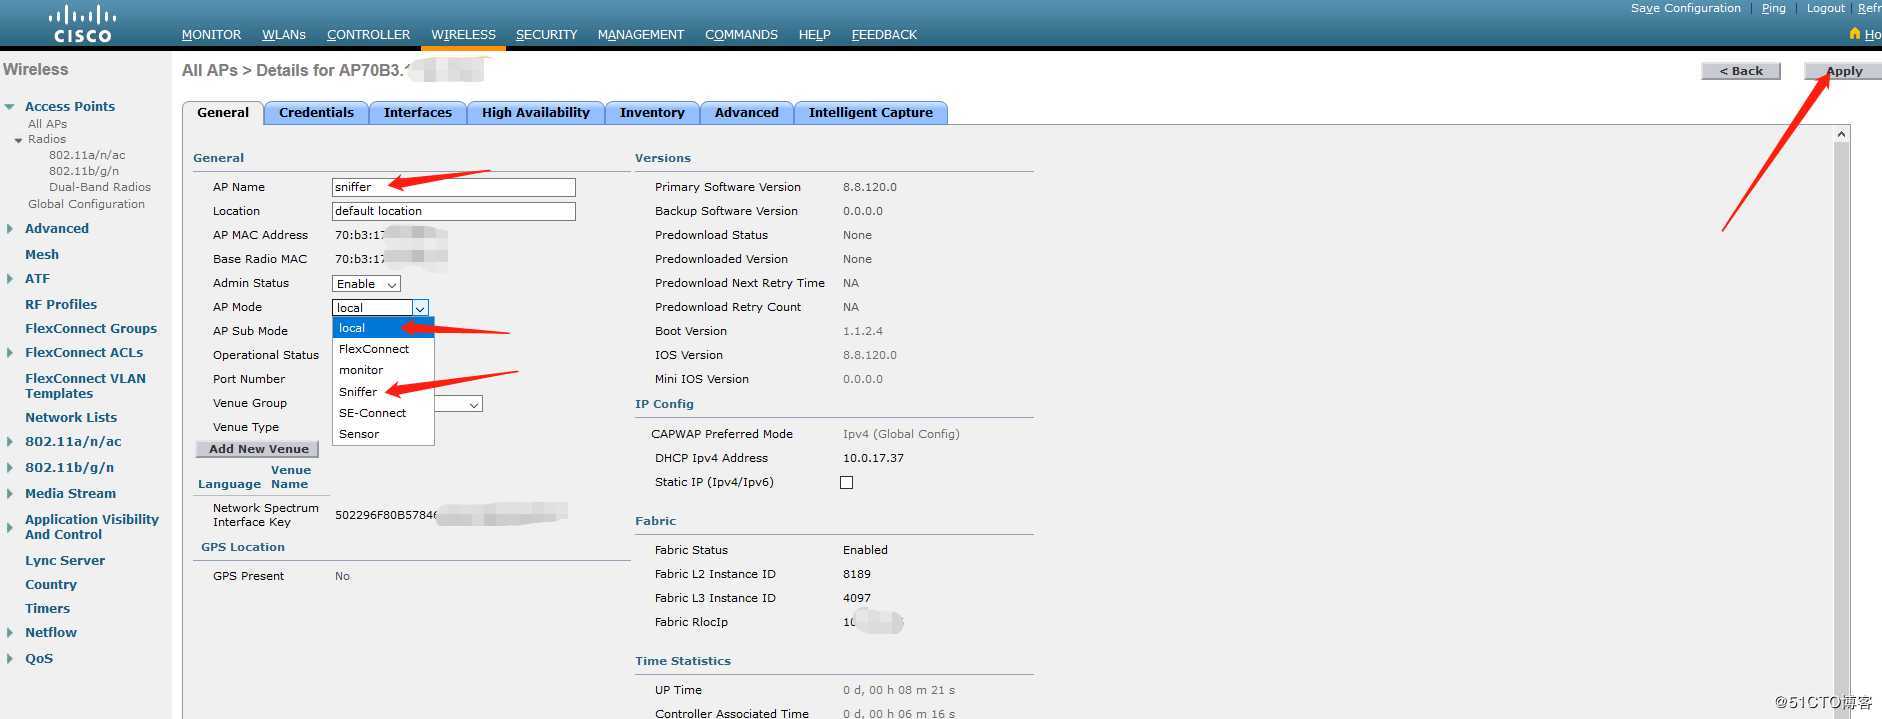Open the MONITOR menu

tap(211, 34)
